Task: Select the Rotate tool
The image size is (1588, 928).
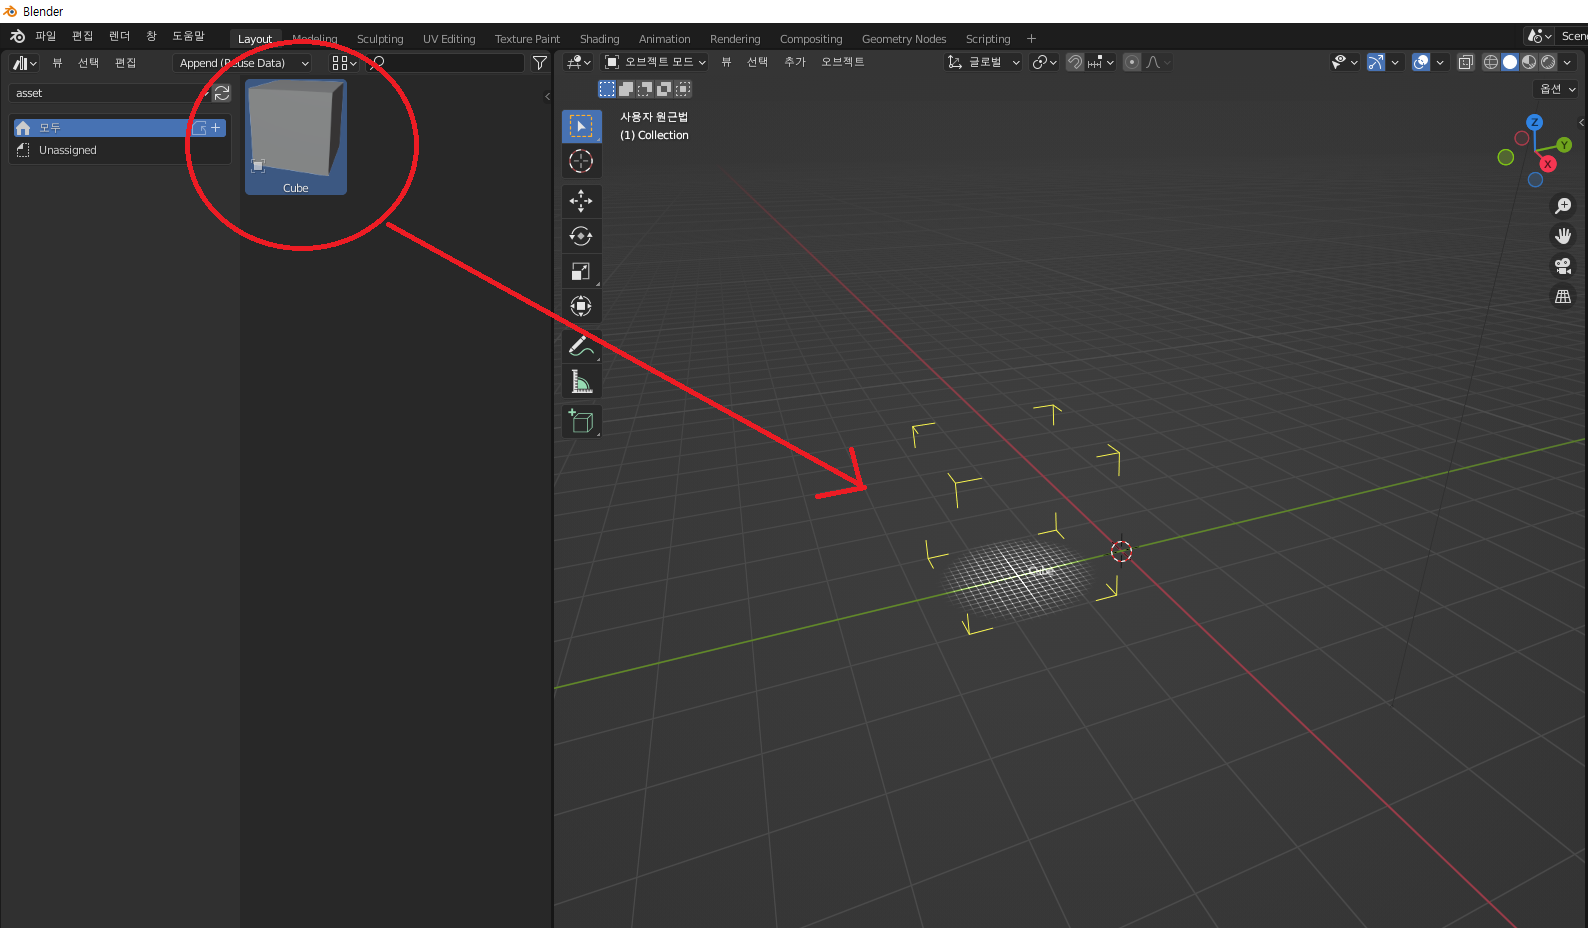Action: point(581,236)
